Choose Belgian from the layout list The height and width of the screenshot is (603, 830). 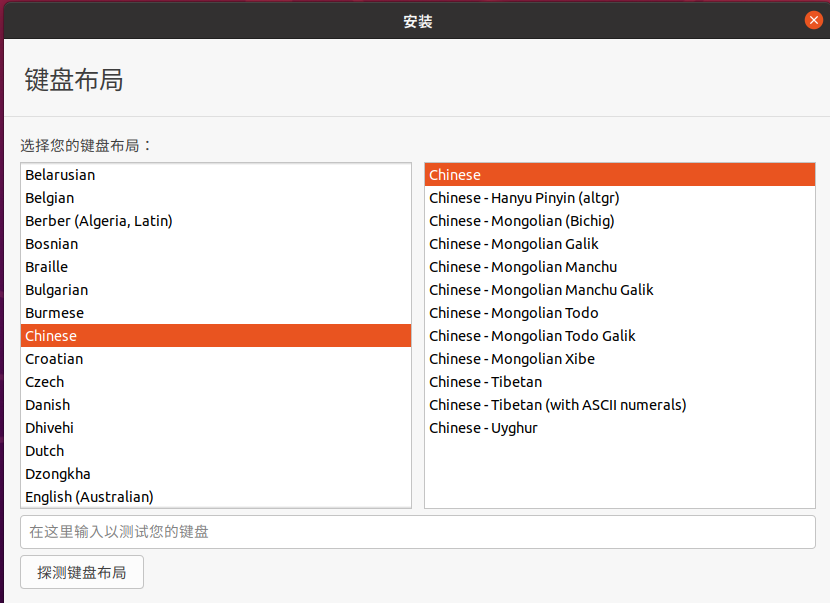pyautogui.click(x=216, y=198)
